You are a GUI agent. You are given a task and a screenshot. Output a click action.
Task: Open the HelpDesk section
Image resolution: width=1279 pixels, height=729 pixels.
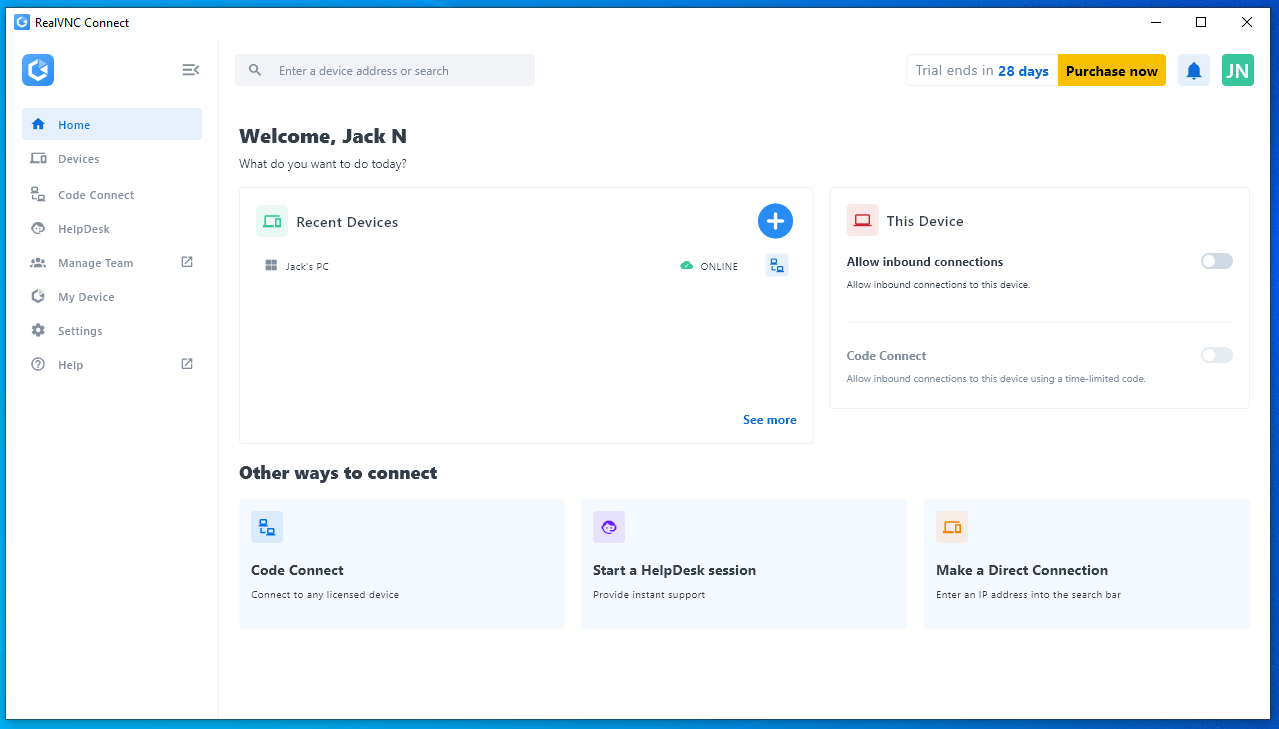(112, 229)
